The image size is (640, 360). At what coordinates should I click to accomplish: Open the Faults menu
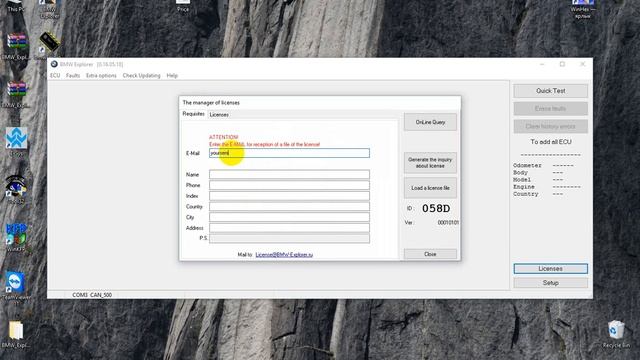pyautogui.click(x=73, y=76)
